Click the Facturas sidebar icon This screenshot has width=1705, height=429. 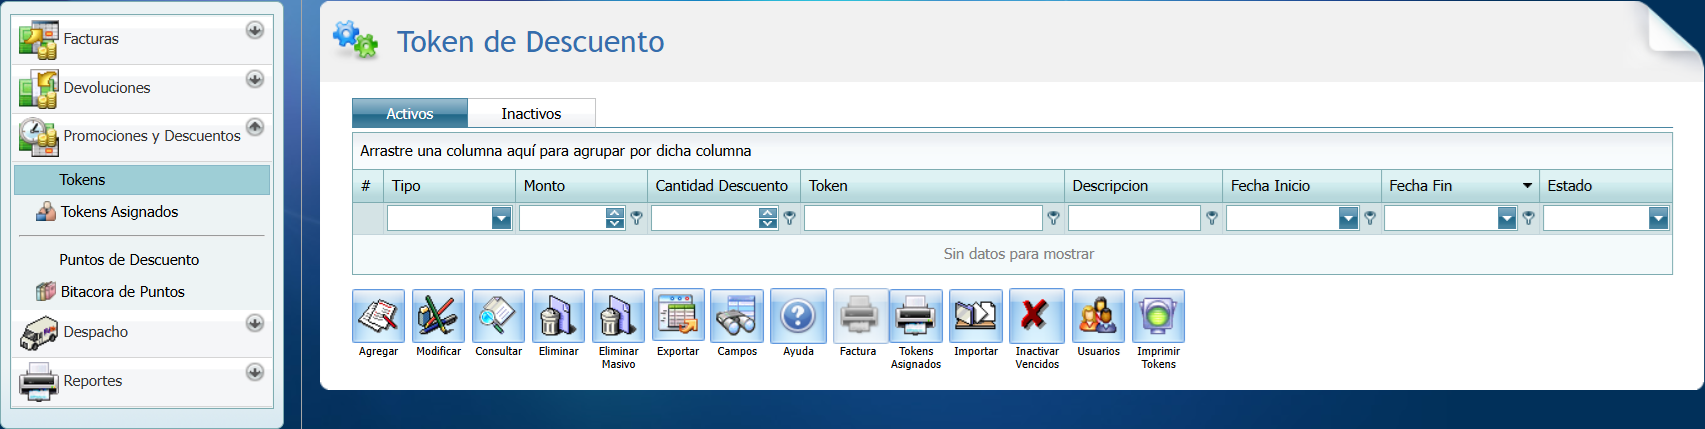38,40
